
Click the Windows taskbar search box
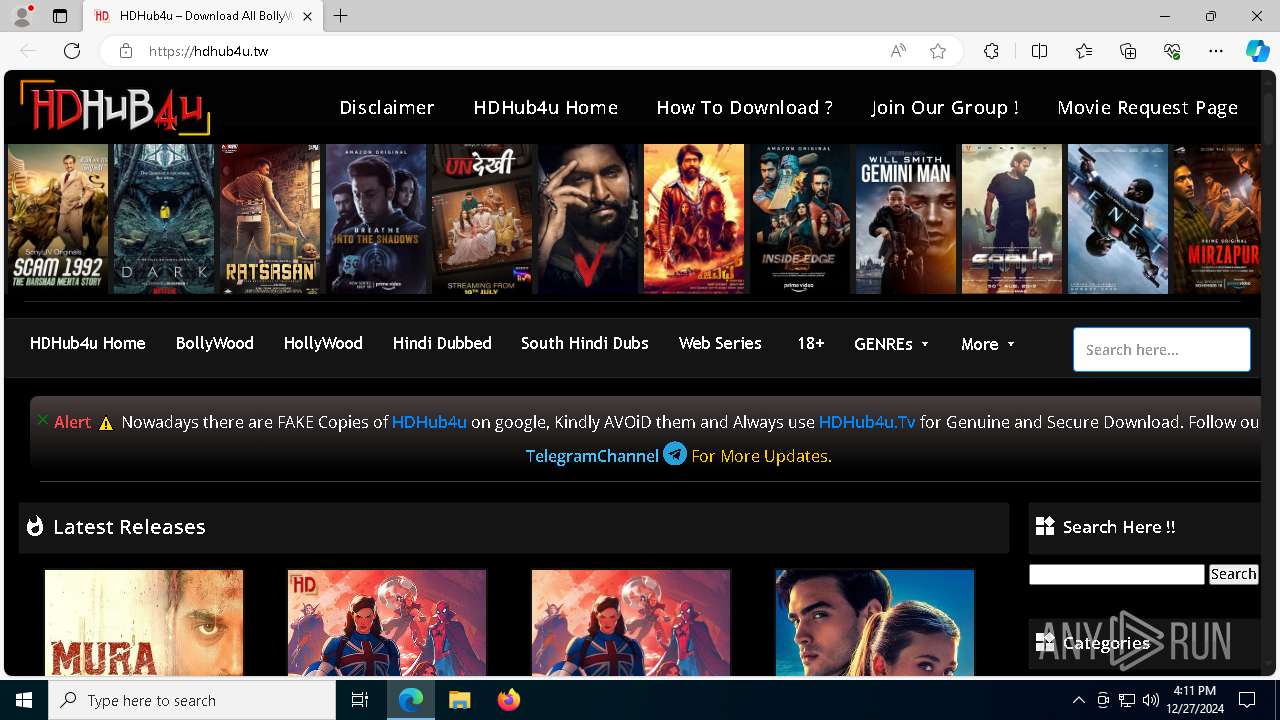(192, 700)
